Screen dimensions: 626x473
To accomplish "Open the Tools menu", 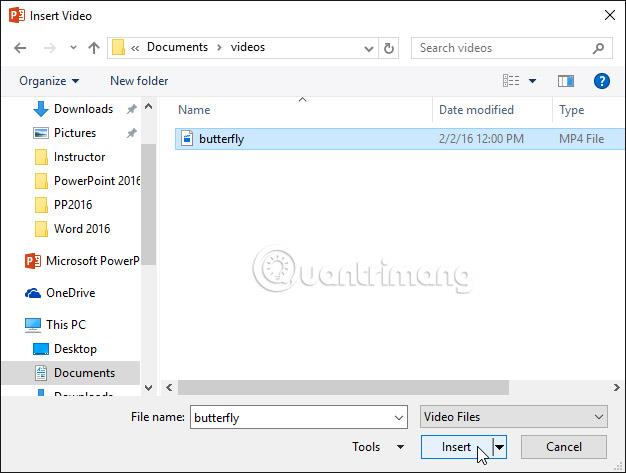I will 377,447.
